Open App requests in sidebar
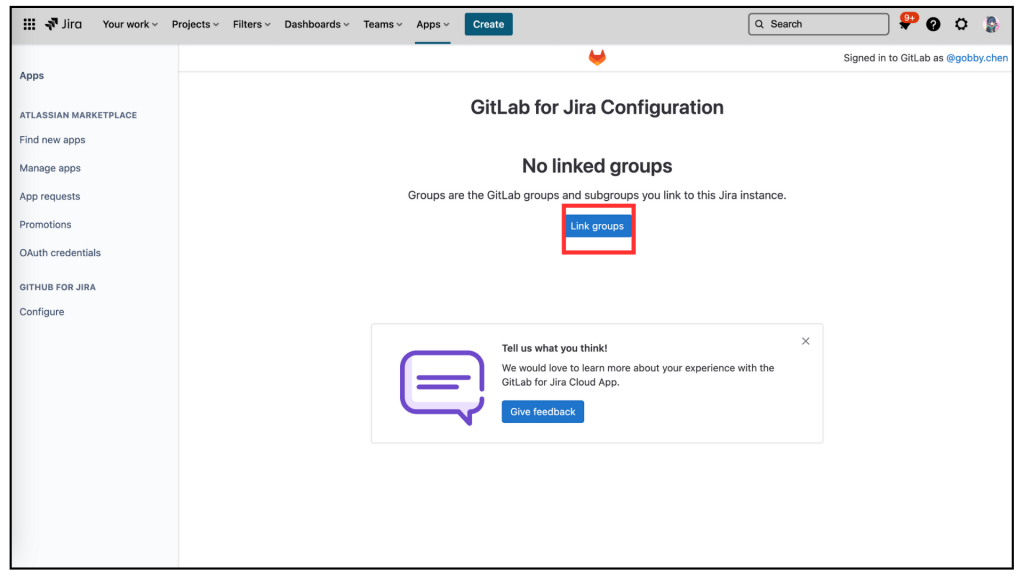Viewport: 1024px width, 576px height. (x=50, y=196)
